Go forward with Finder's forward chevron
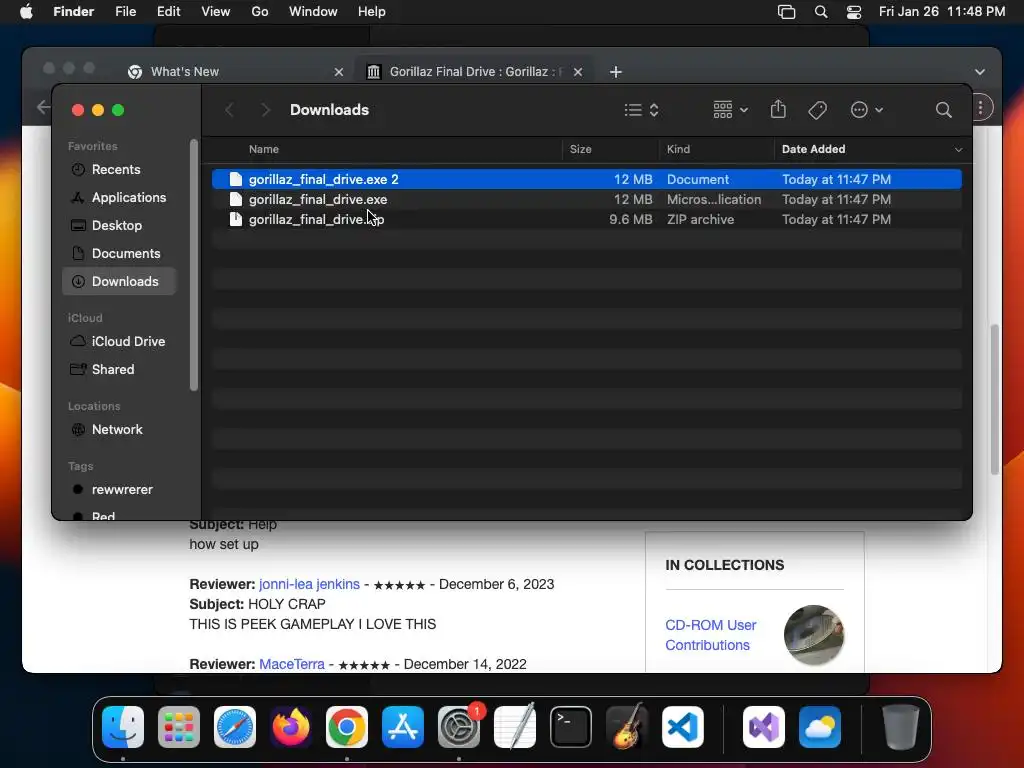Viewport: 1024px width, 768px height. click(264, 110)
